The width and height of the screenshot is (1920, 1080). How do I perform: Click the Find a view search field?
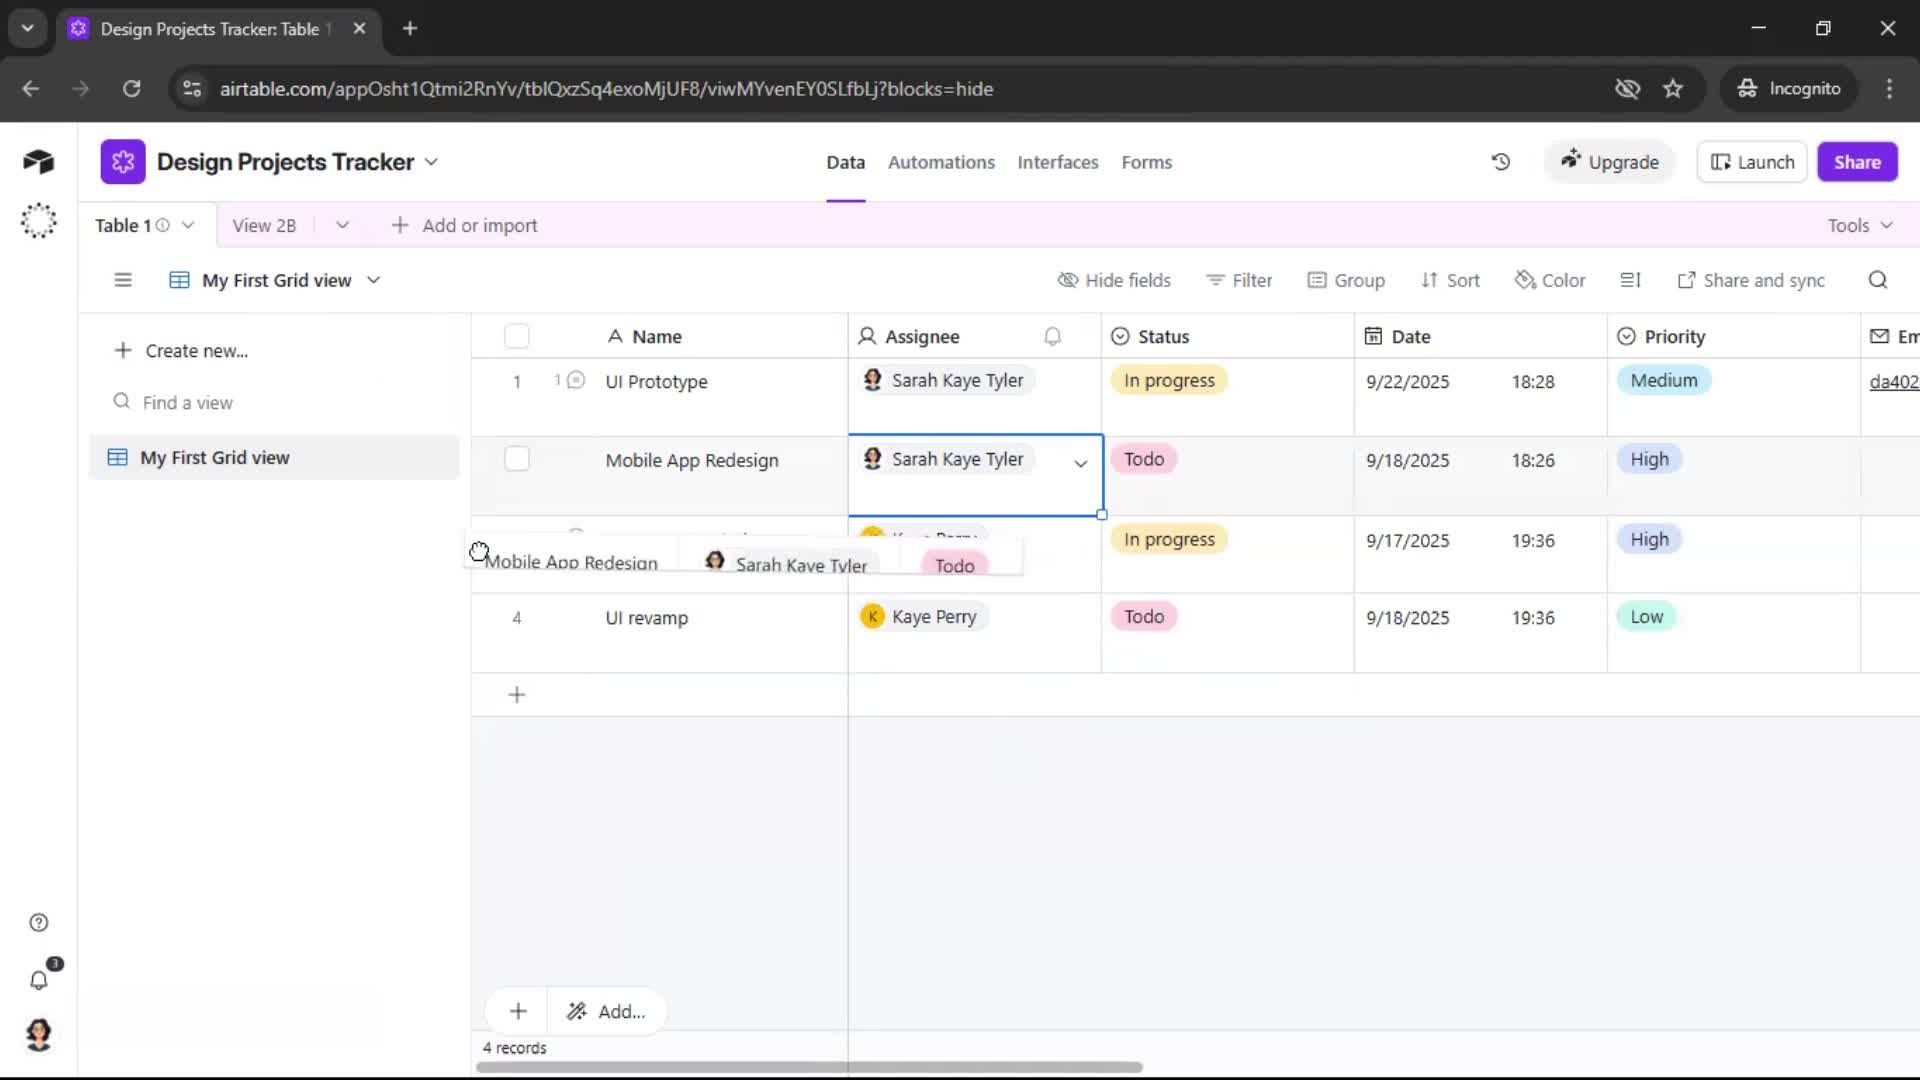point(274,403)
